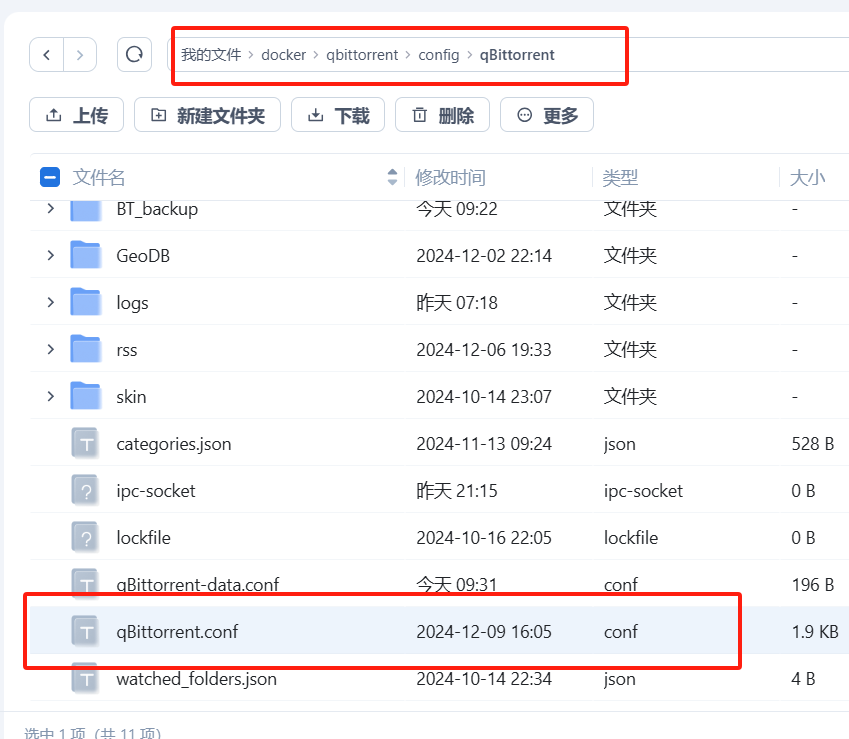Select the skin folder name
Viewport: 849px width, 739px height.
131,397
